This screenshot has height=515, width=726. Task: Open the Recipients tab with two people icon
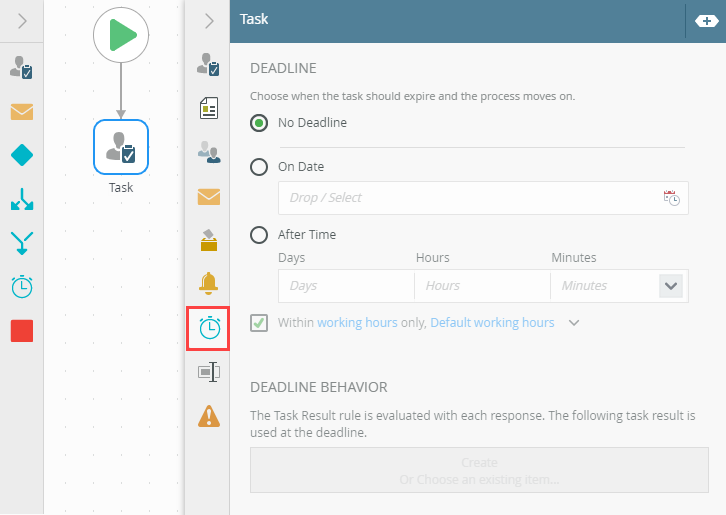coord(209,152)
